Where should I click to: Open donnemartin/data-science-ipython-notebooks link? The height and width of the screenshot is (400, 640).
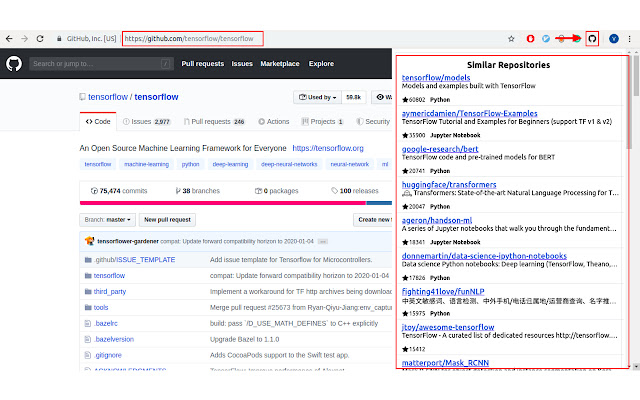coord(484,256)
